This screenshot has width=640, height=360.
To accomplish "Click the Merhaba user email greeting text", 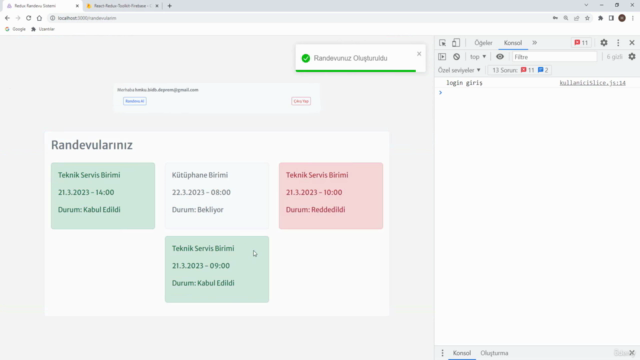I will 158,90.
